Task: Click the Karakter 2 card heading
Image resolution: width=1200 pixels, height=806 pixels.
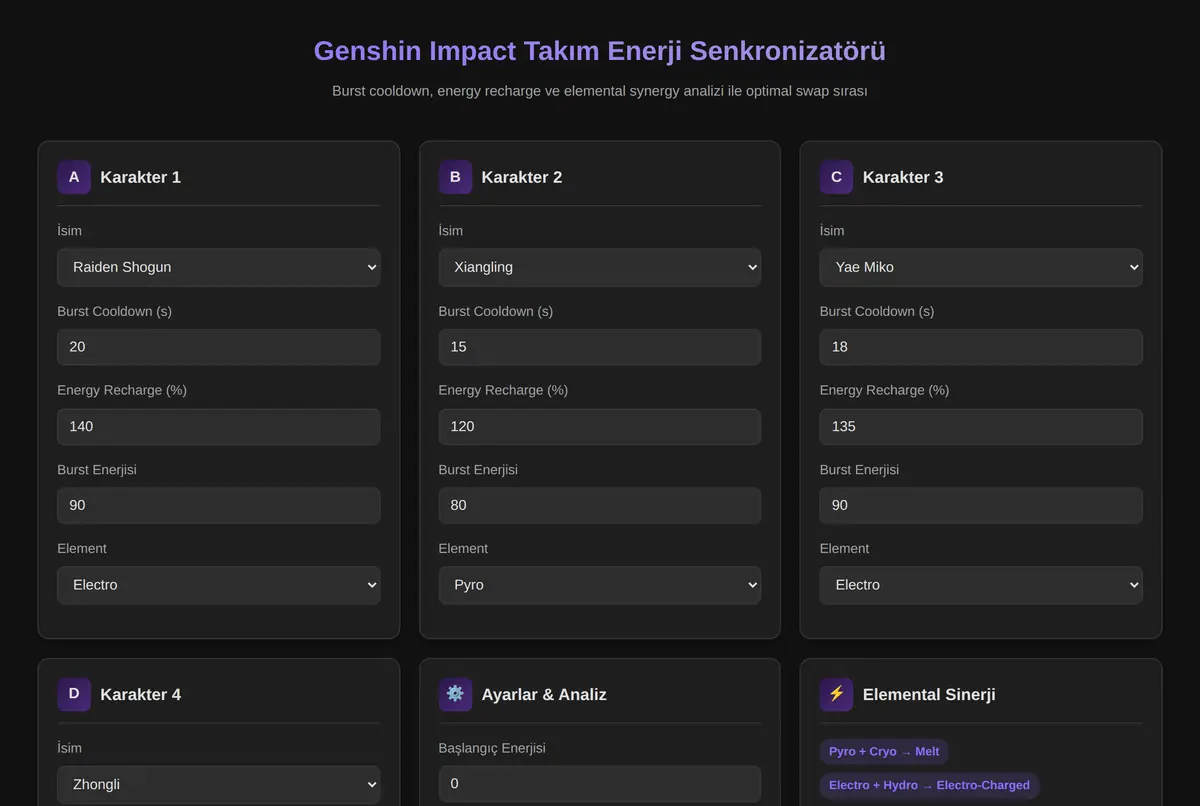Action: [x=521, y=177]
